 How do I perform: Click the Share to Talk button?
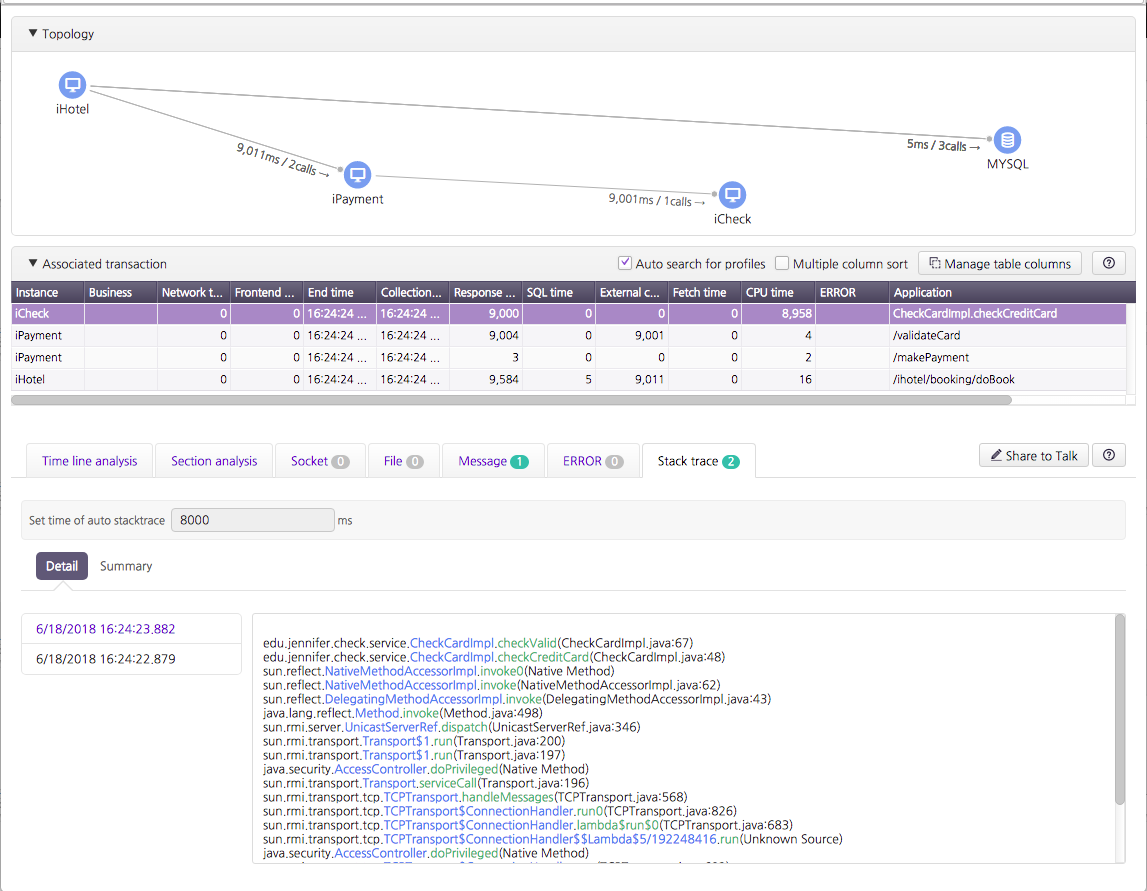pos(1033,455)
